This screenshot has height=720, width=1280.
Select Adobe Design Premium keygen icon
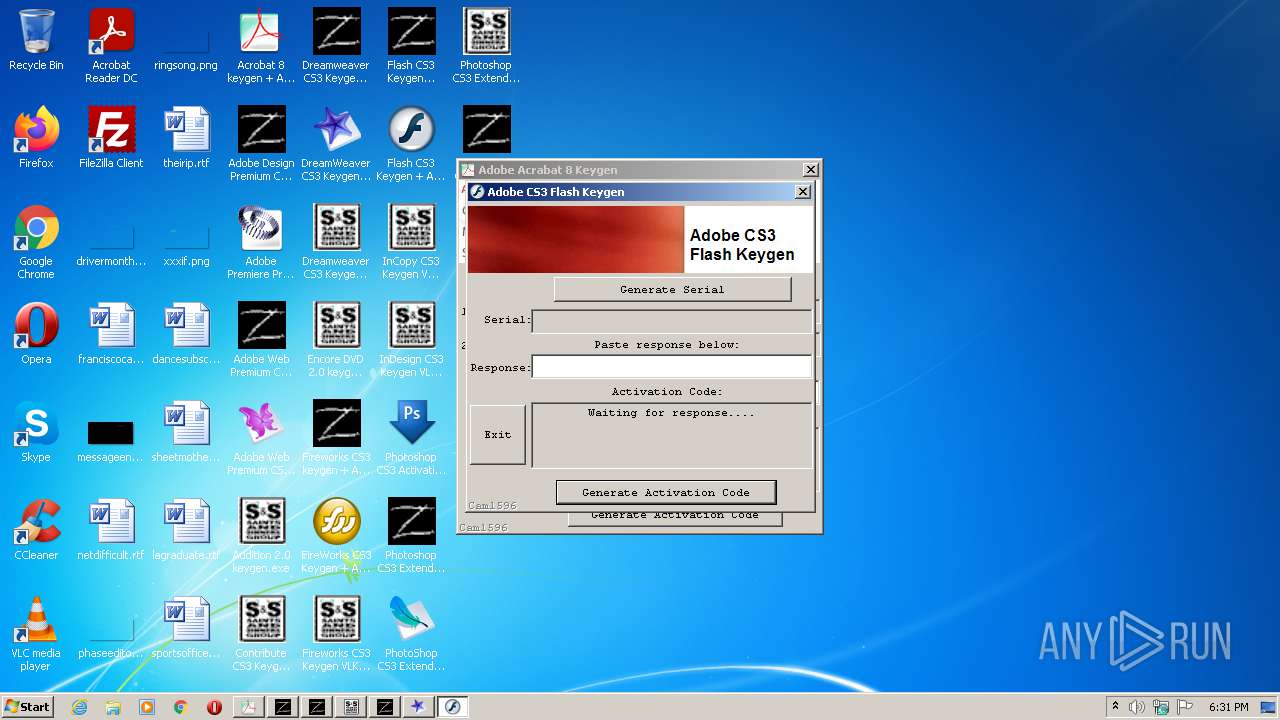pos(261,144)
